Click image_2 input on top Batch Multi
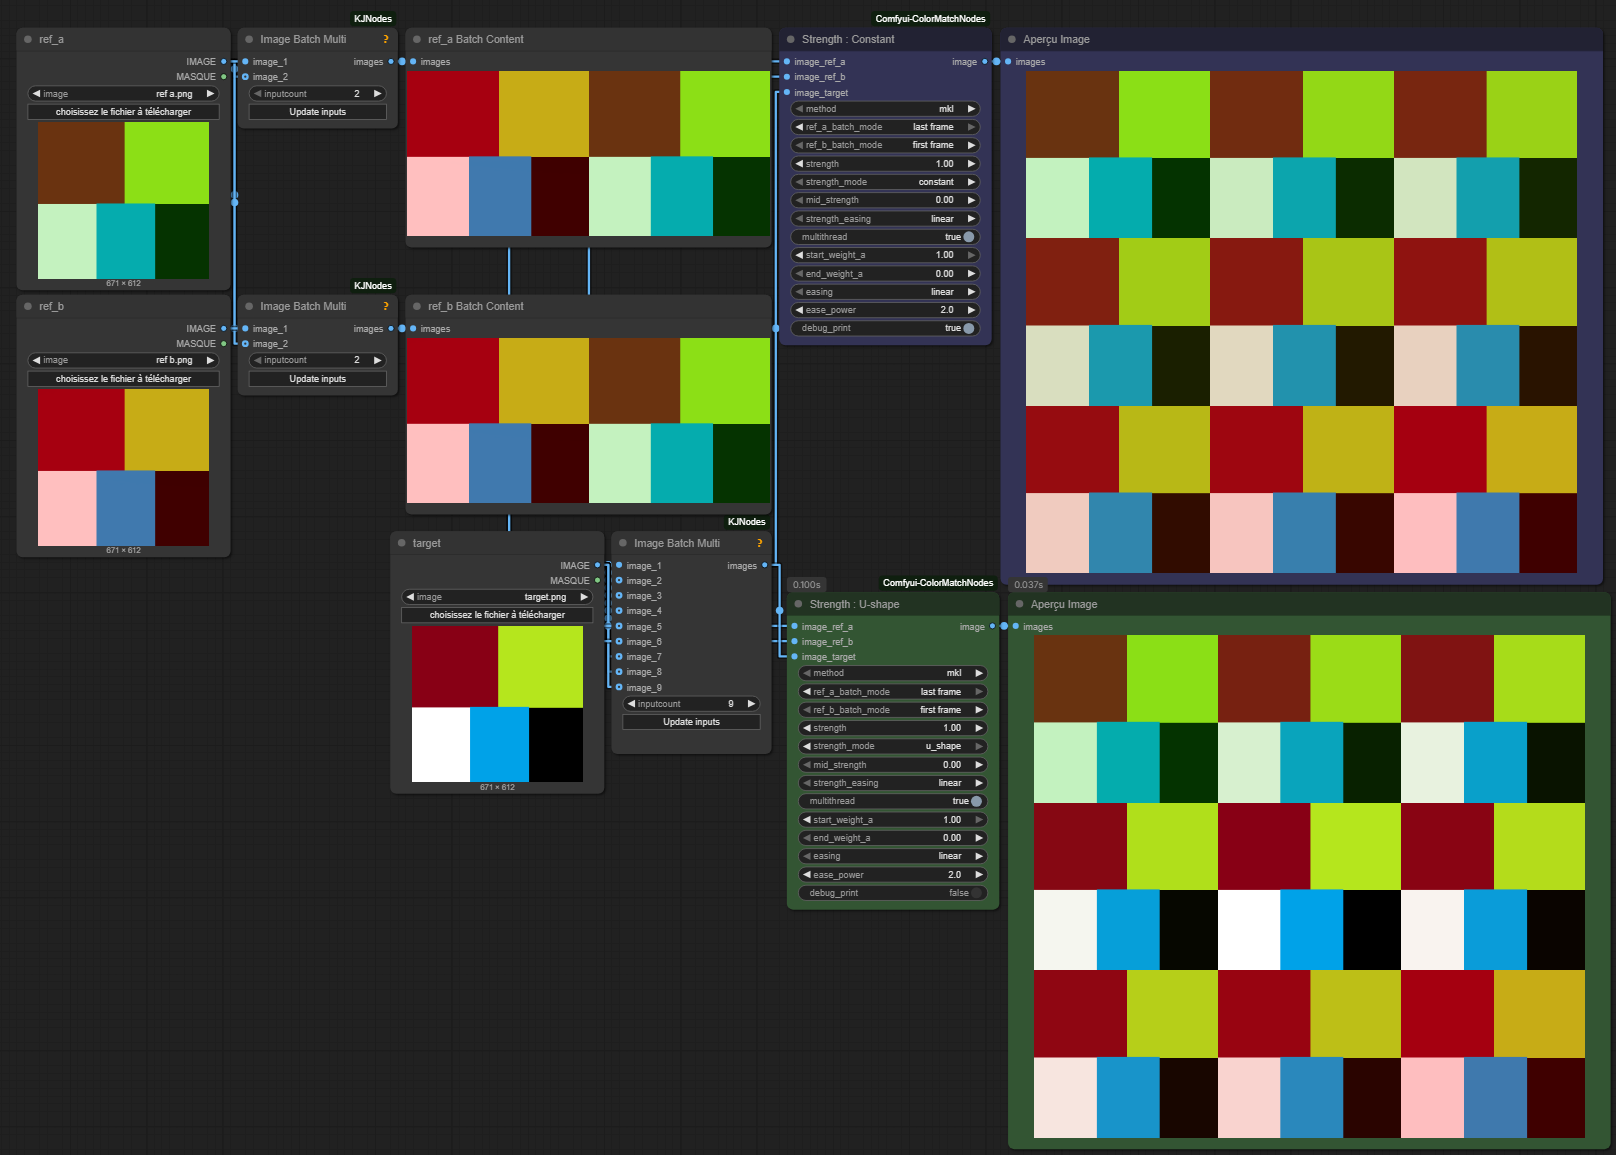Screen dimensions: 1616x1155 (245, 77)
